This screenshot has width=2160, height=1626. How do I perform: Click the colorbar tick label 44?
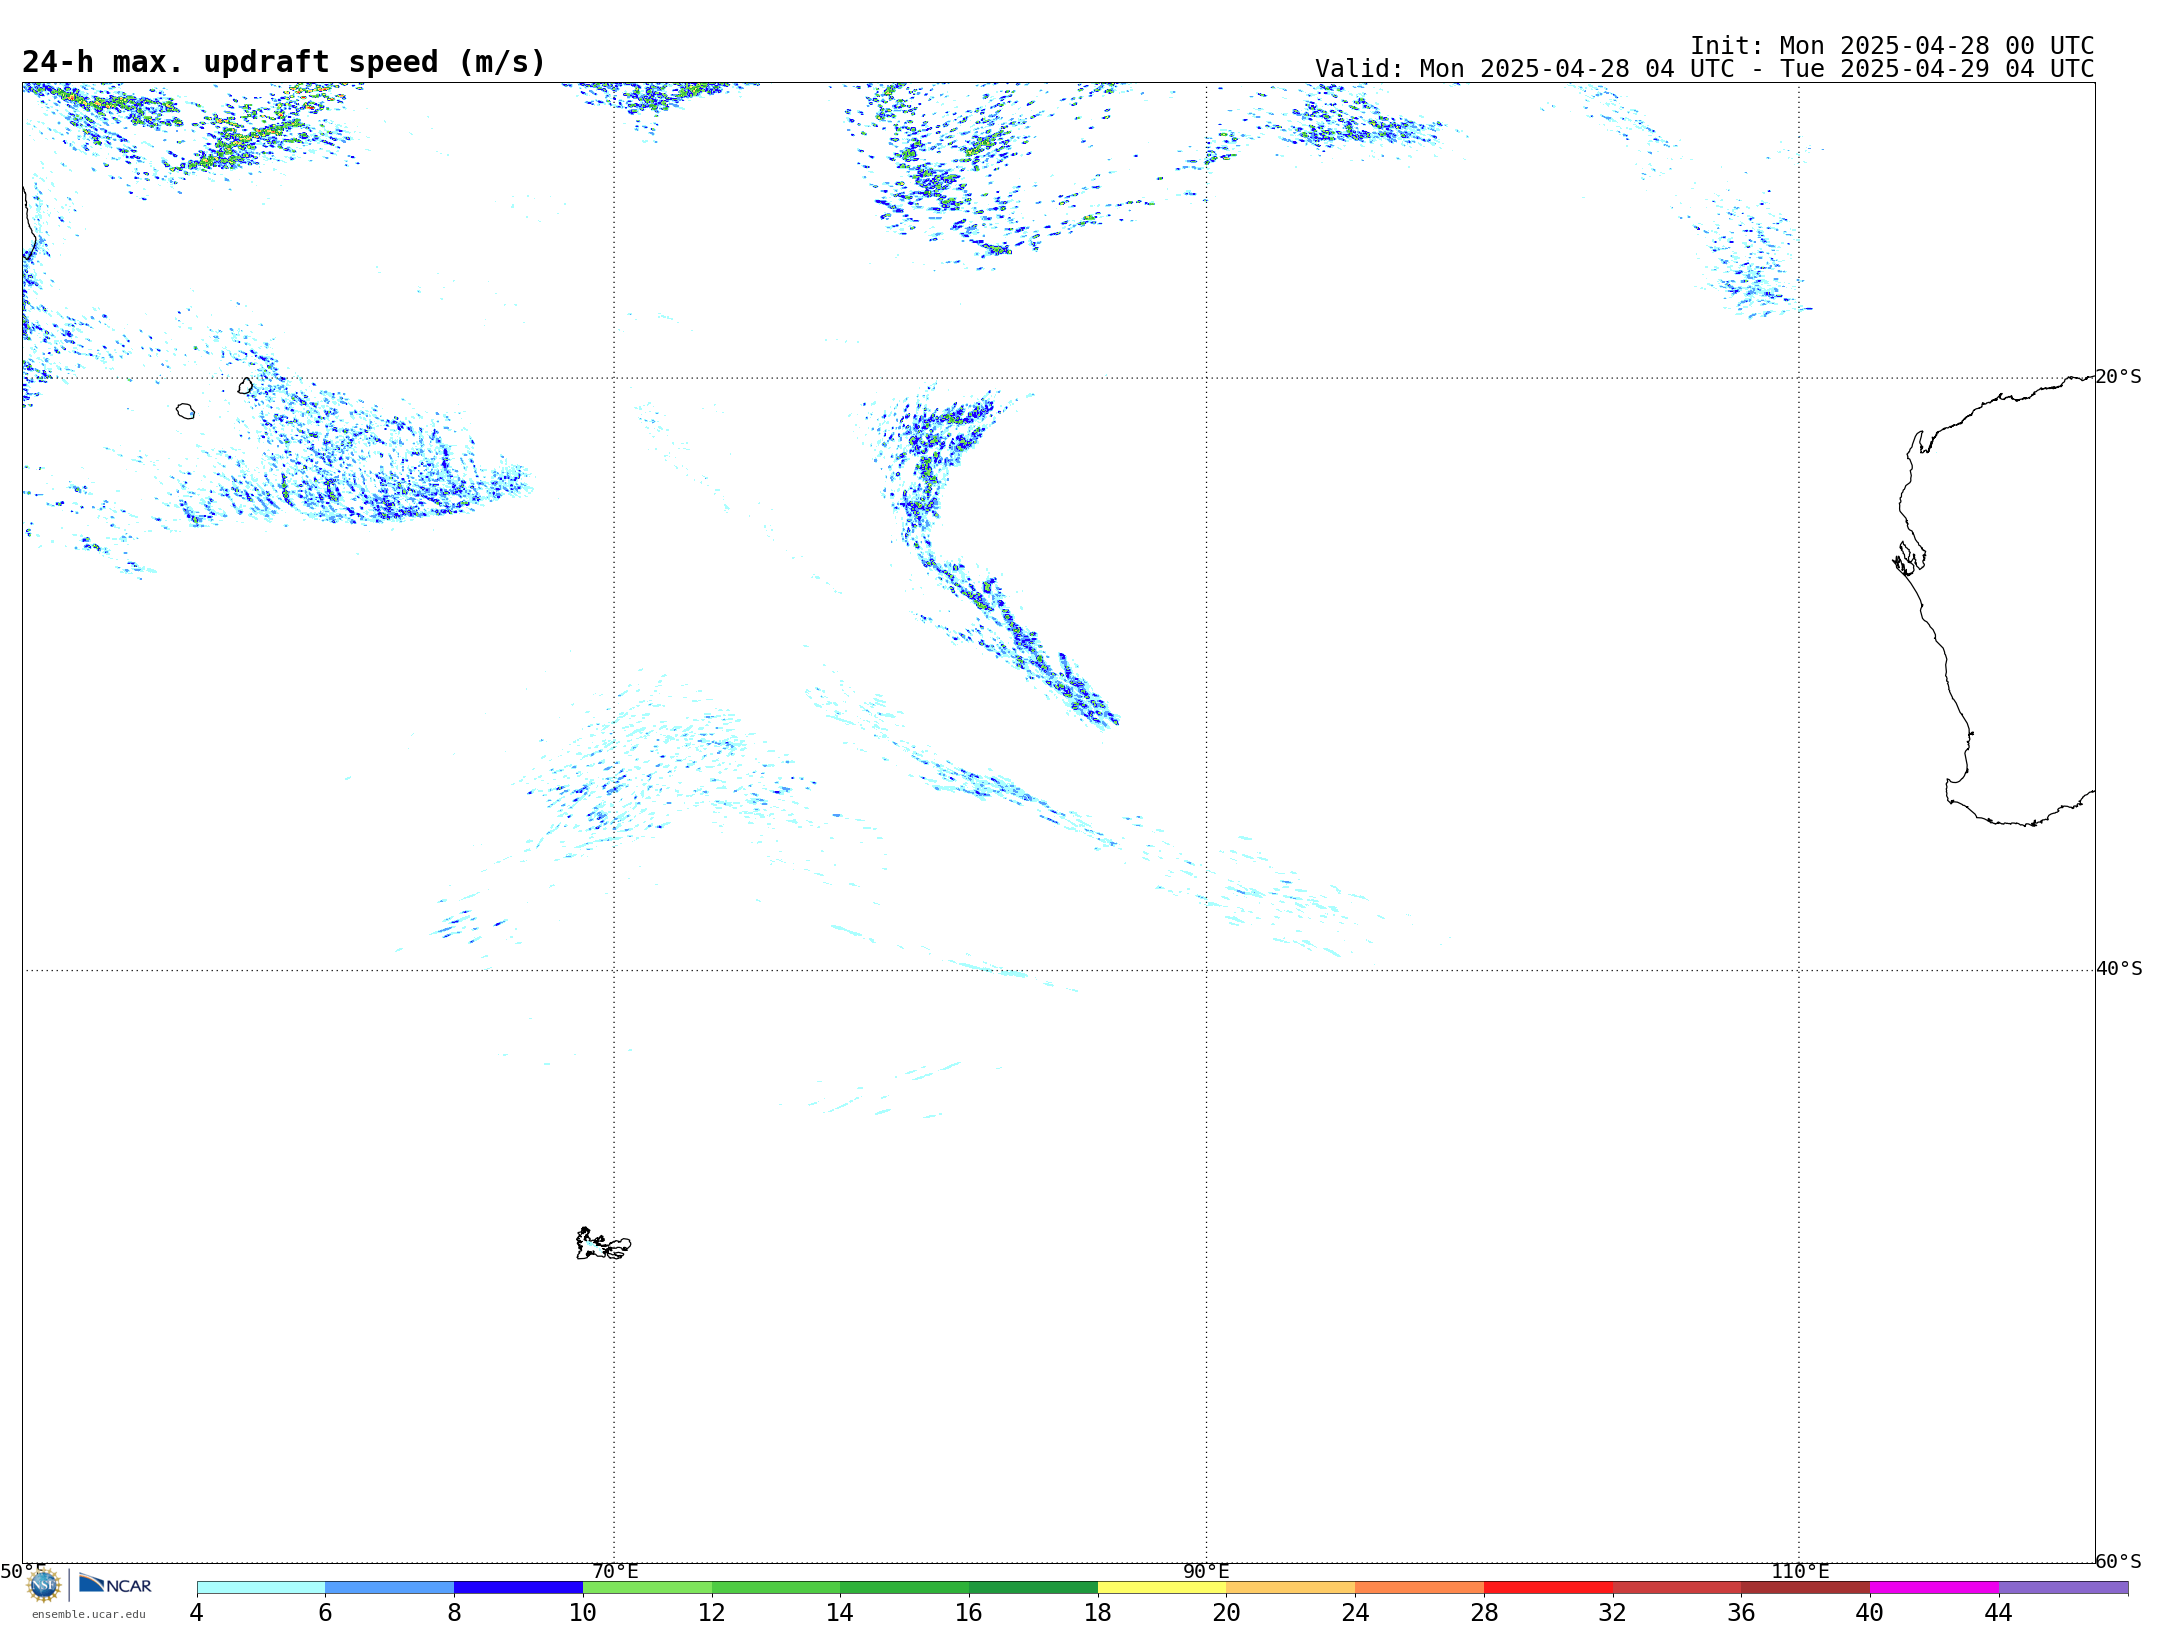pyautogui.click(x=1998, y=1613)
